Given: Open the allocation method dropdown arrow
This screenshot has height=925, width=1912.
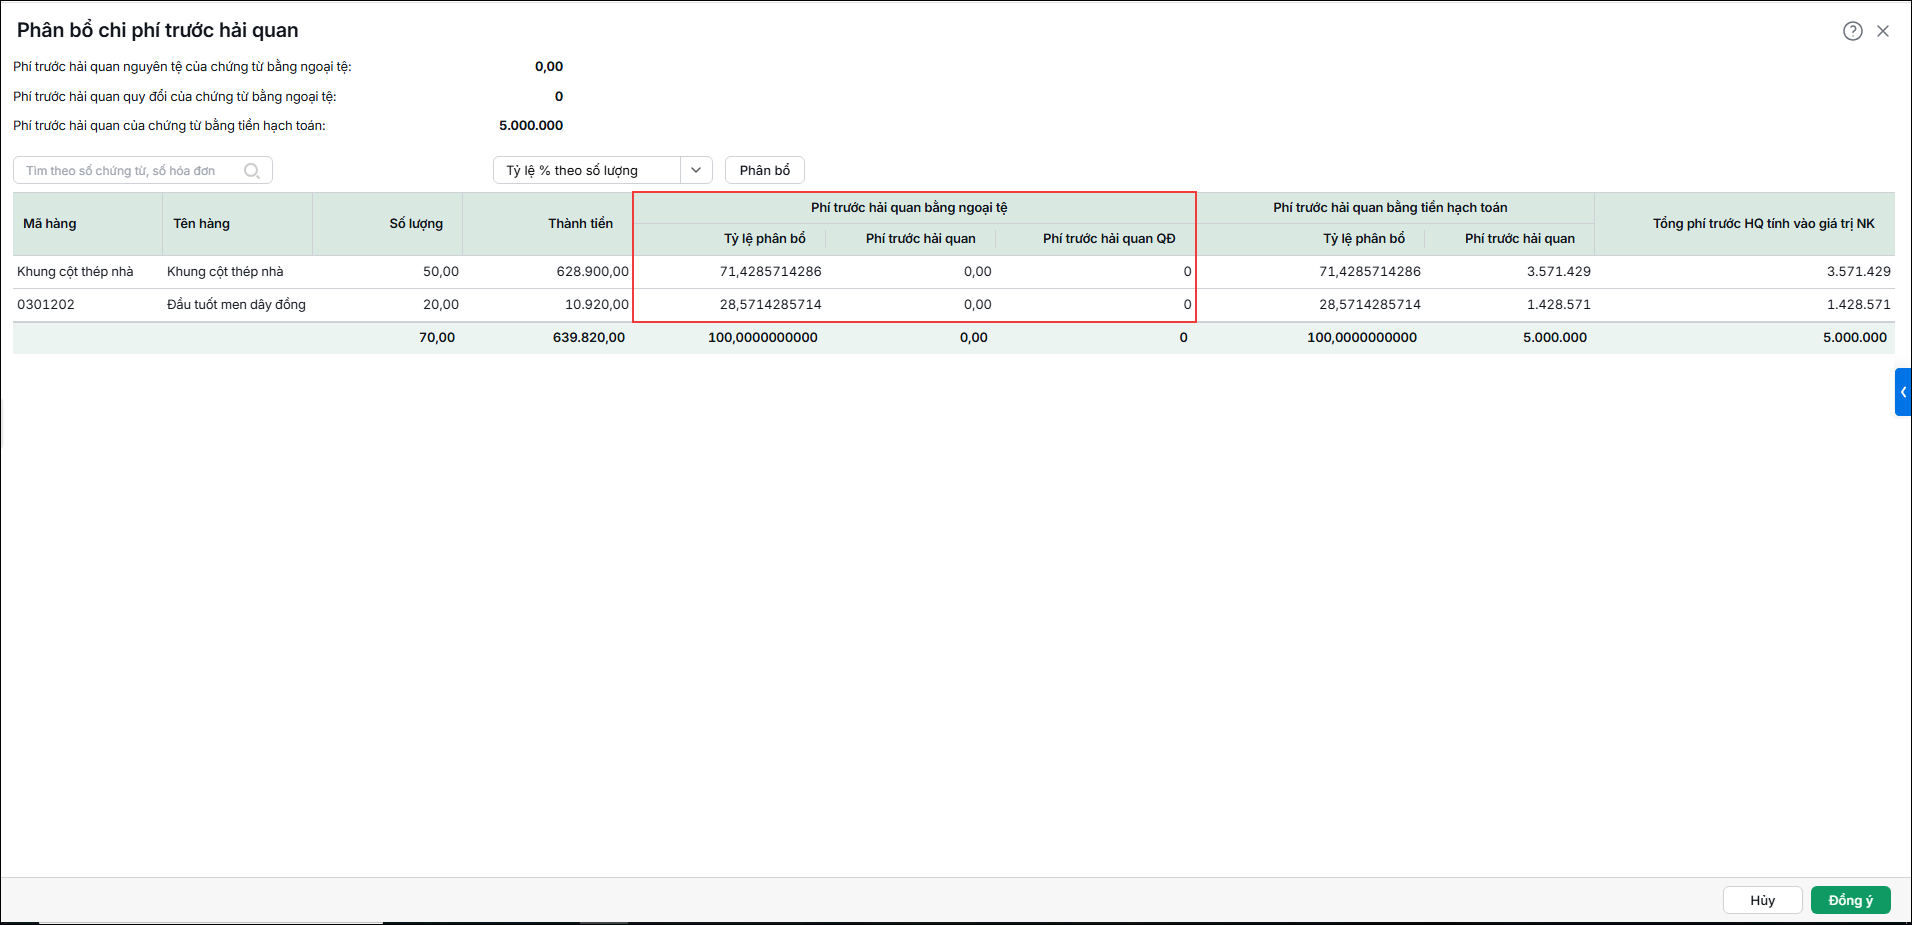Looking at the screenshot, I should [x=696, y=170].
